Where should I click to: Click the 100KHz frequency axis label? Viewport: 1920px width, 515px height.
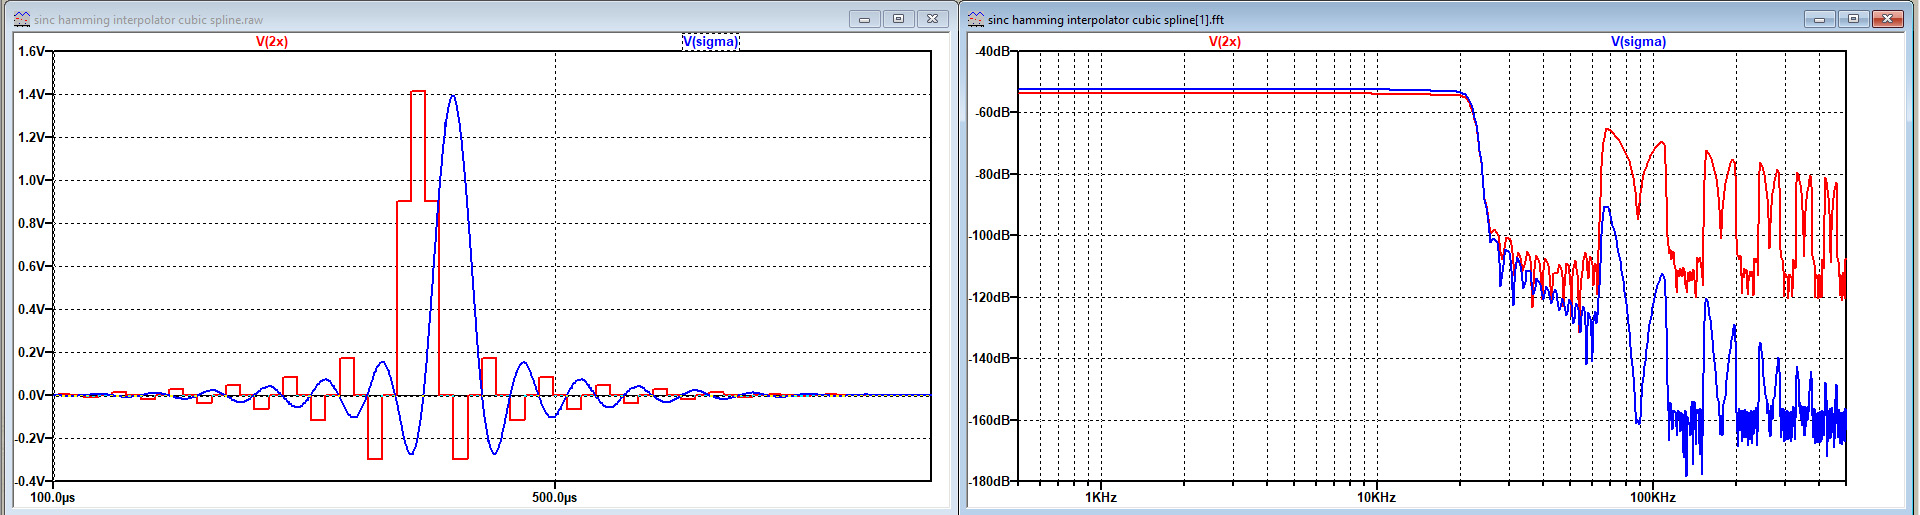pos(1653,498)
